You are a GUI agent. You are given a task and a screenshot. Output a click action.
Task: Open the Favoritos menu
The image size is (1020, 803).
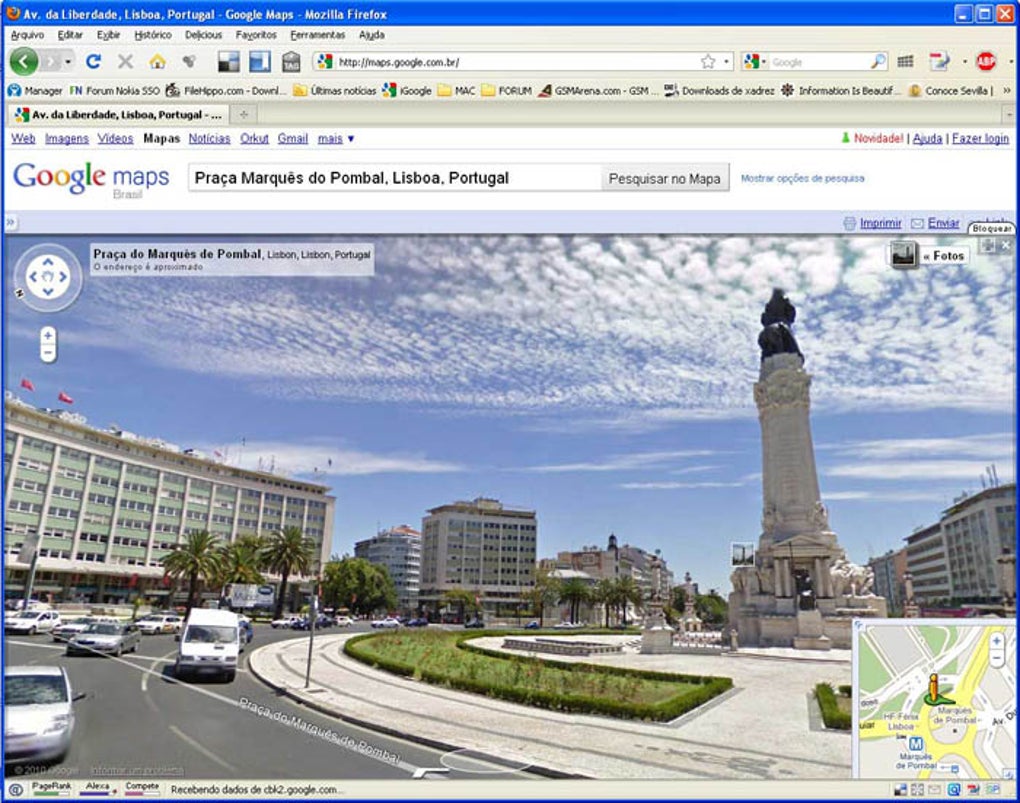[x=256, y=35]
